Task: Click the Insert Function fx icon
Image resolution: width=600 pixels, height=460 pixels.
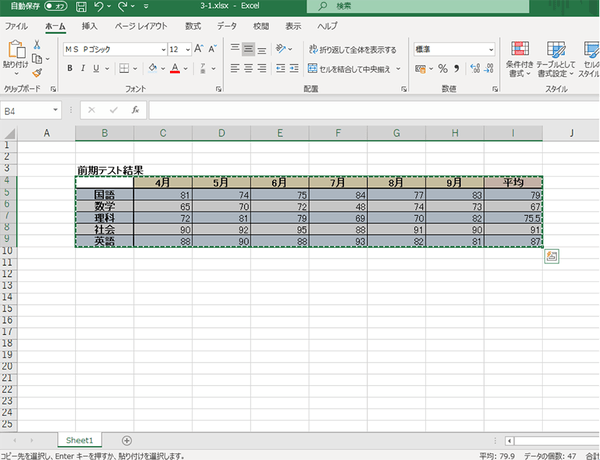Action: click(x=134, y=110)
